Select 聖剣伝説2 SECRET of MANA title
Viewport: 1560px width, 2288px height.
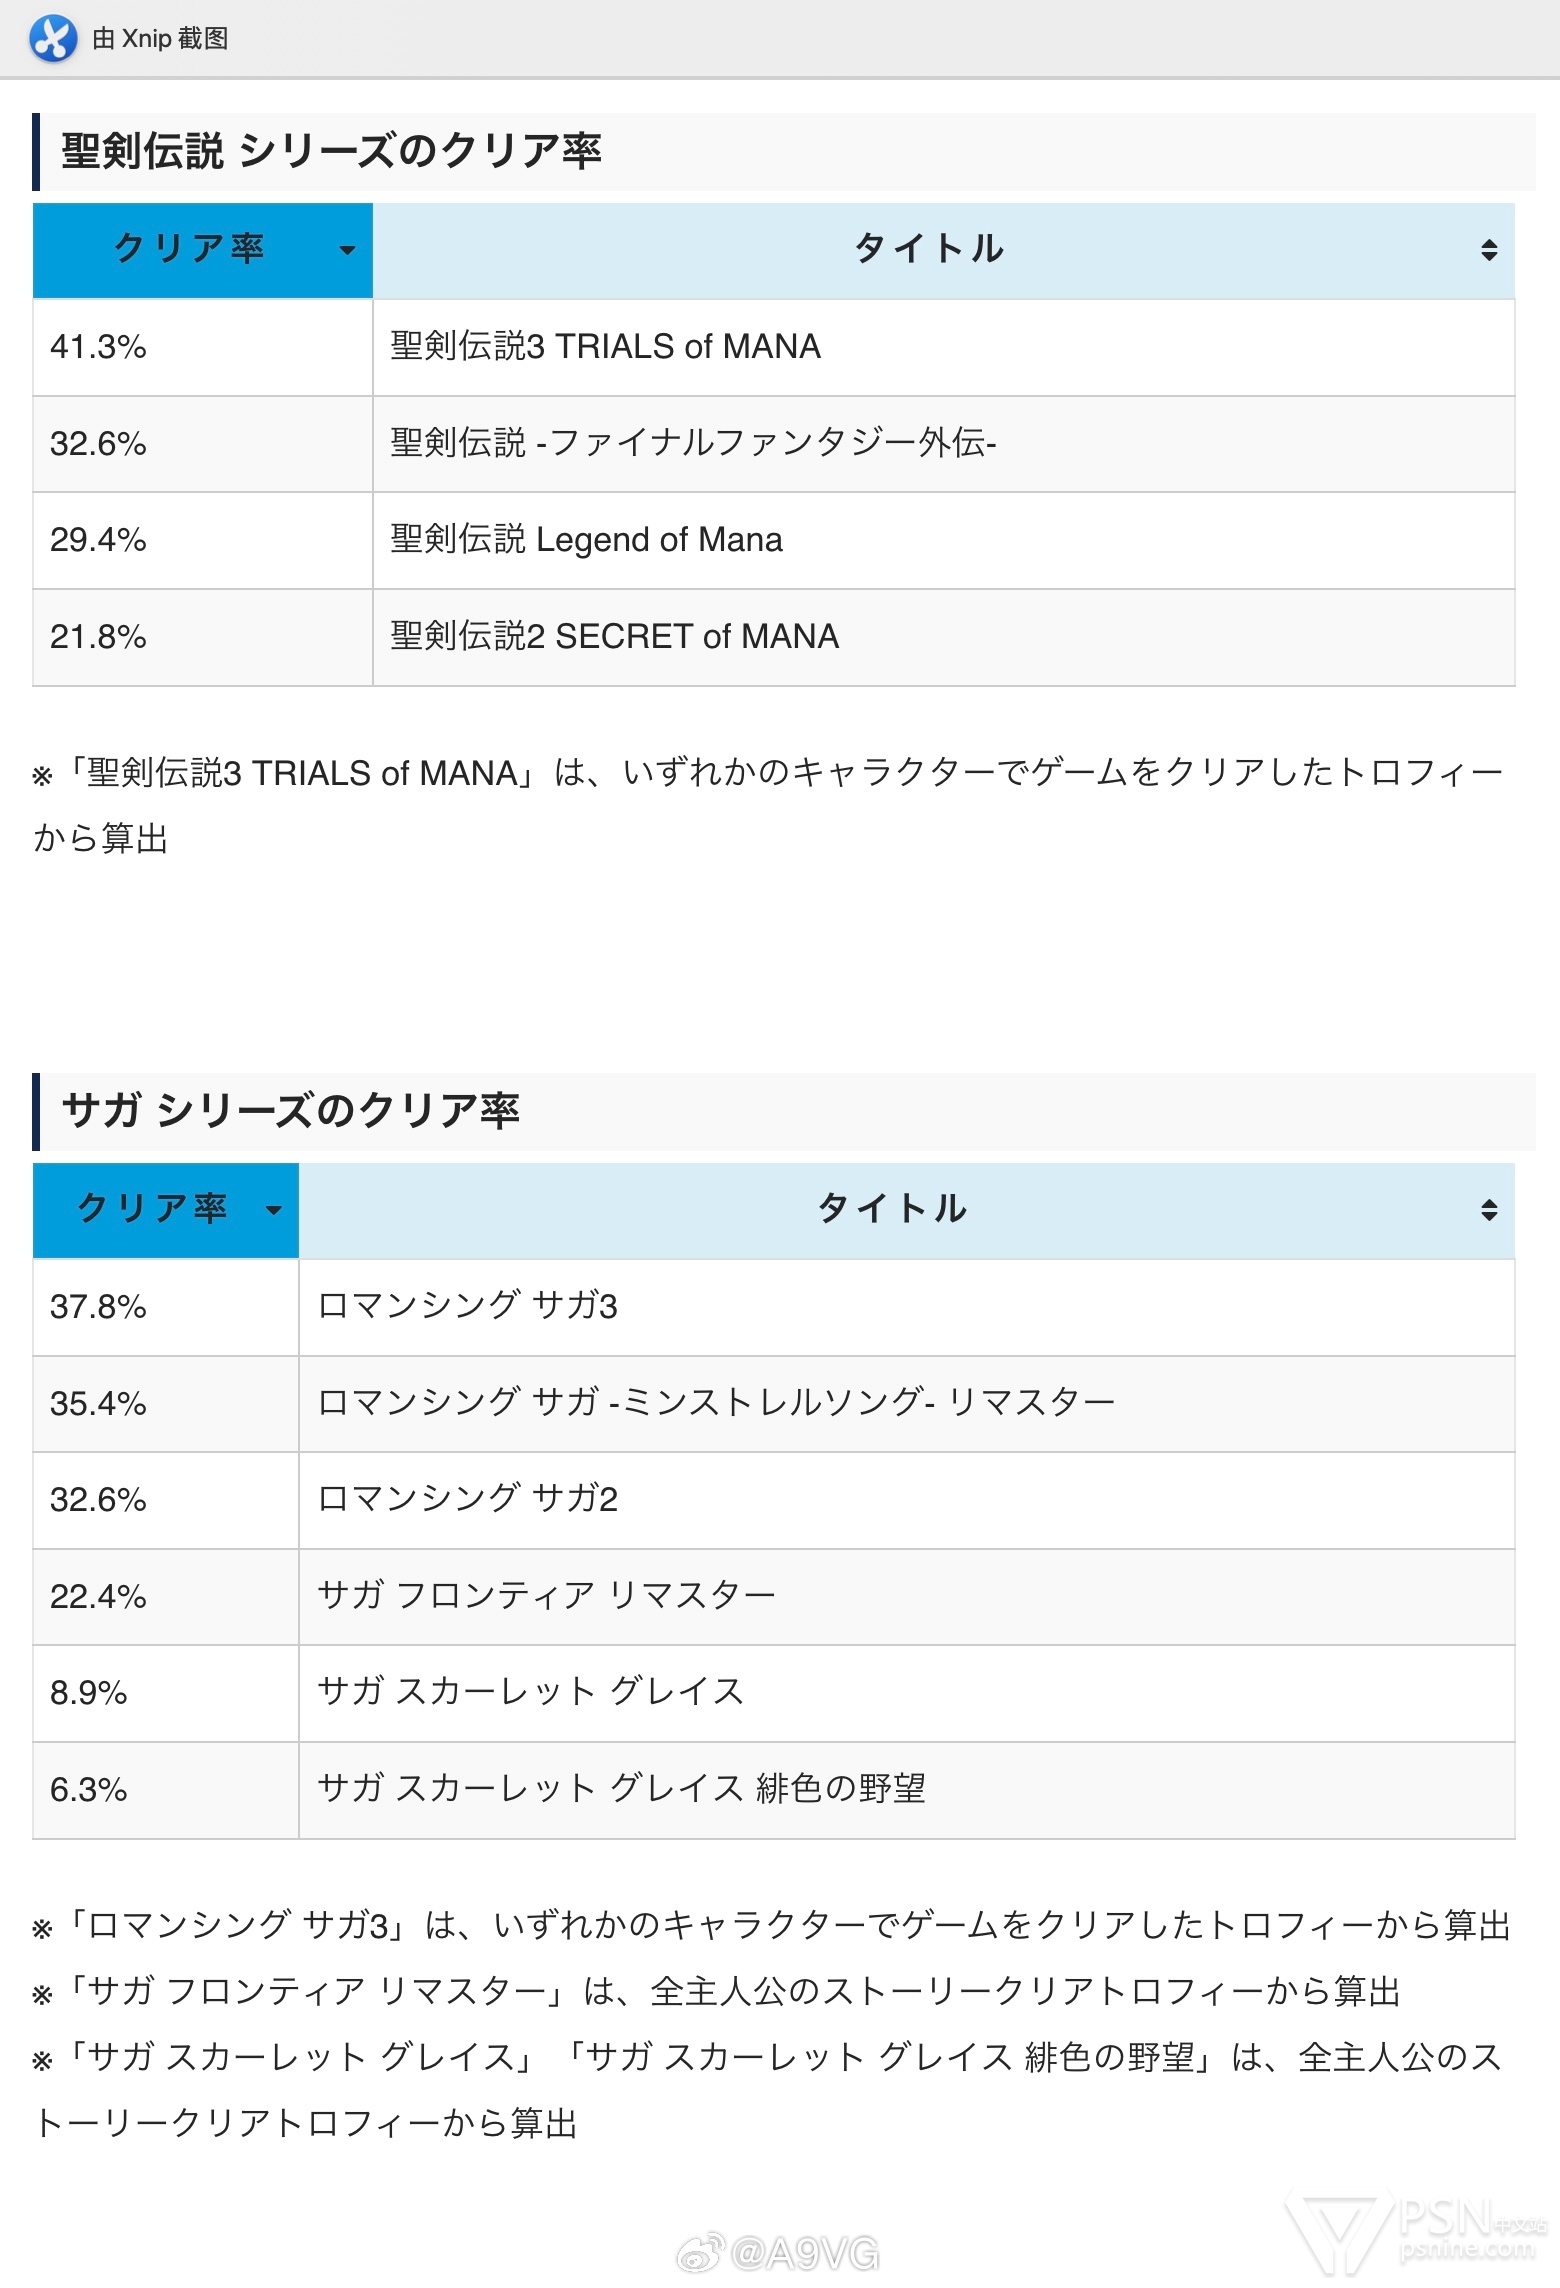tap(614, 636)
